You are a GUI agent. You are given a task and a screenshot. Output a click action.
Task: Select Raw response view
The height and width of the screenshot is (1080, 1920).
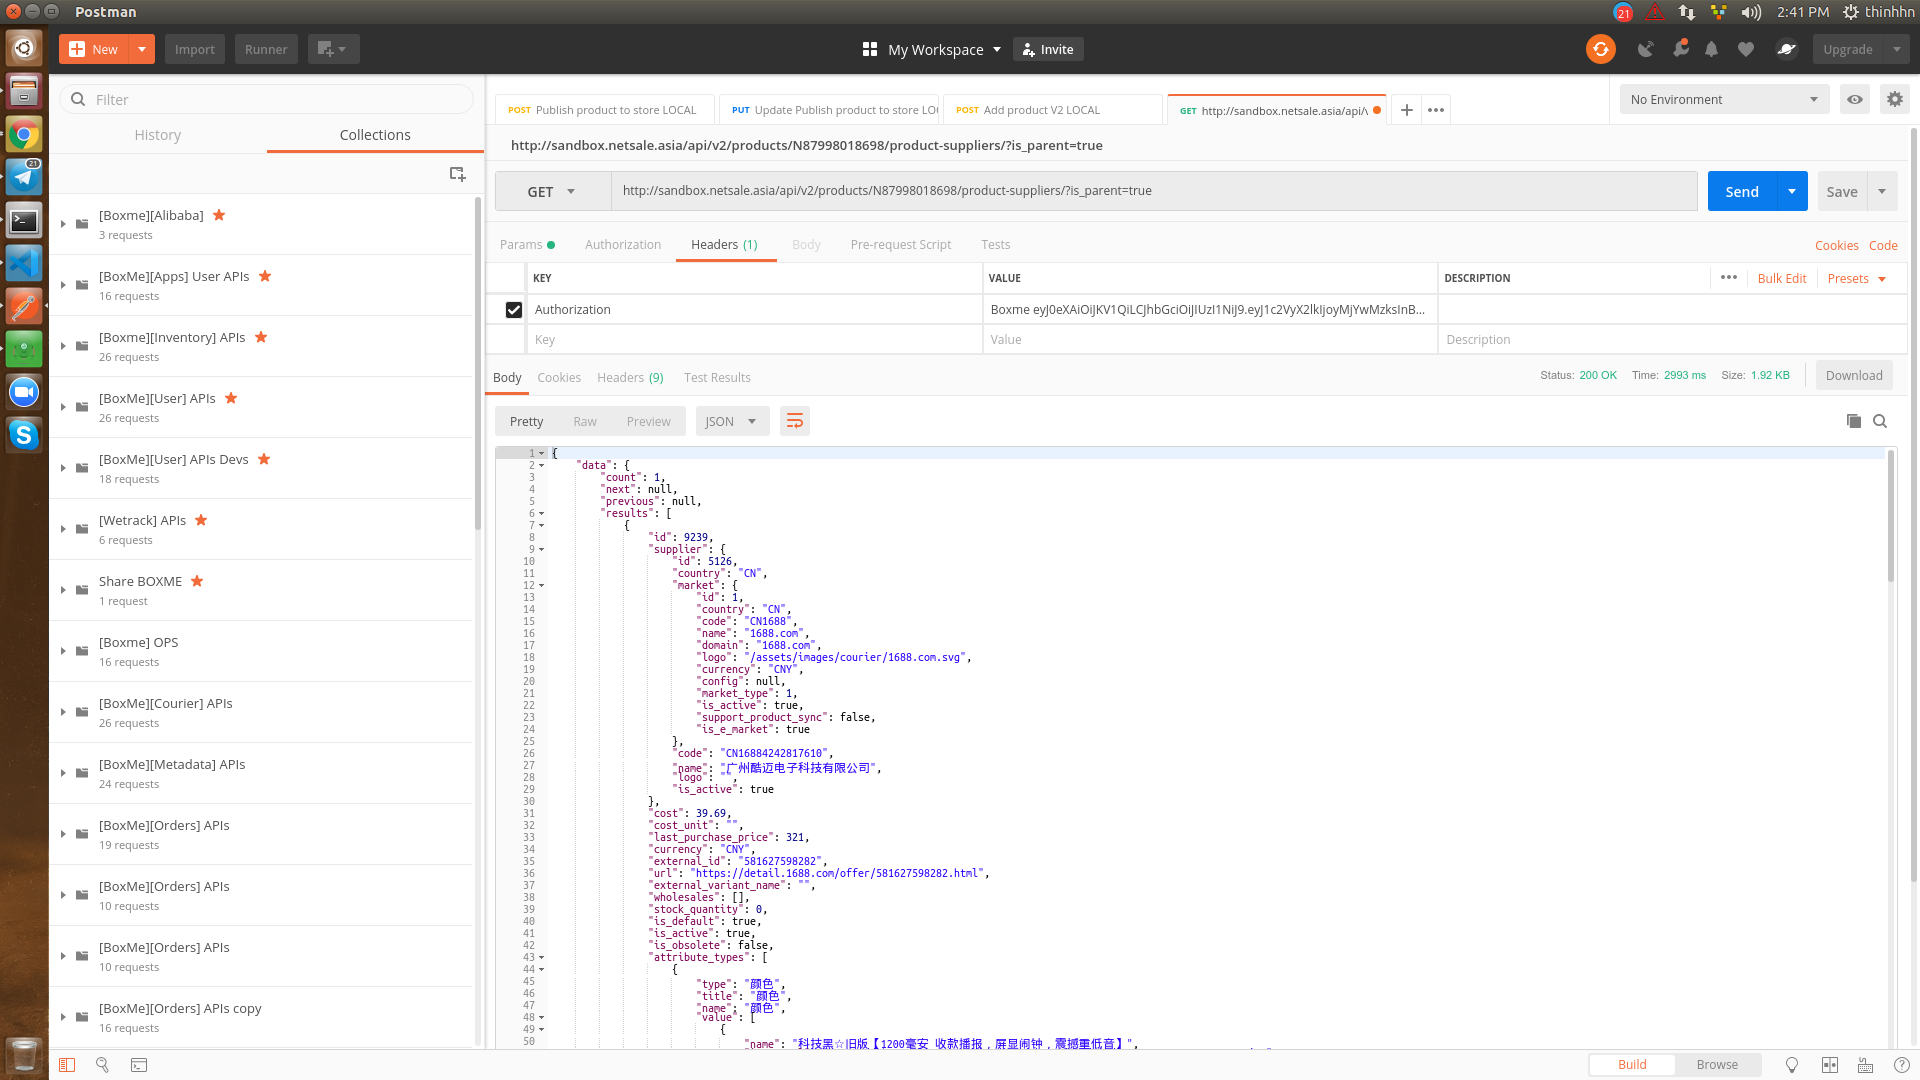click(585, 421)
